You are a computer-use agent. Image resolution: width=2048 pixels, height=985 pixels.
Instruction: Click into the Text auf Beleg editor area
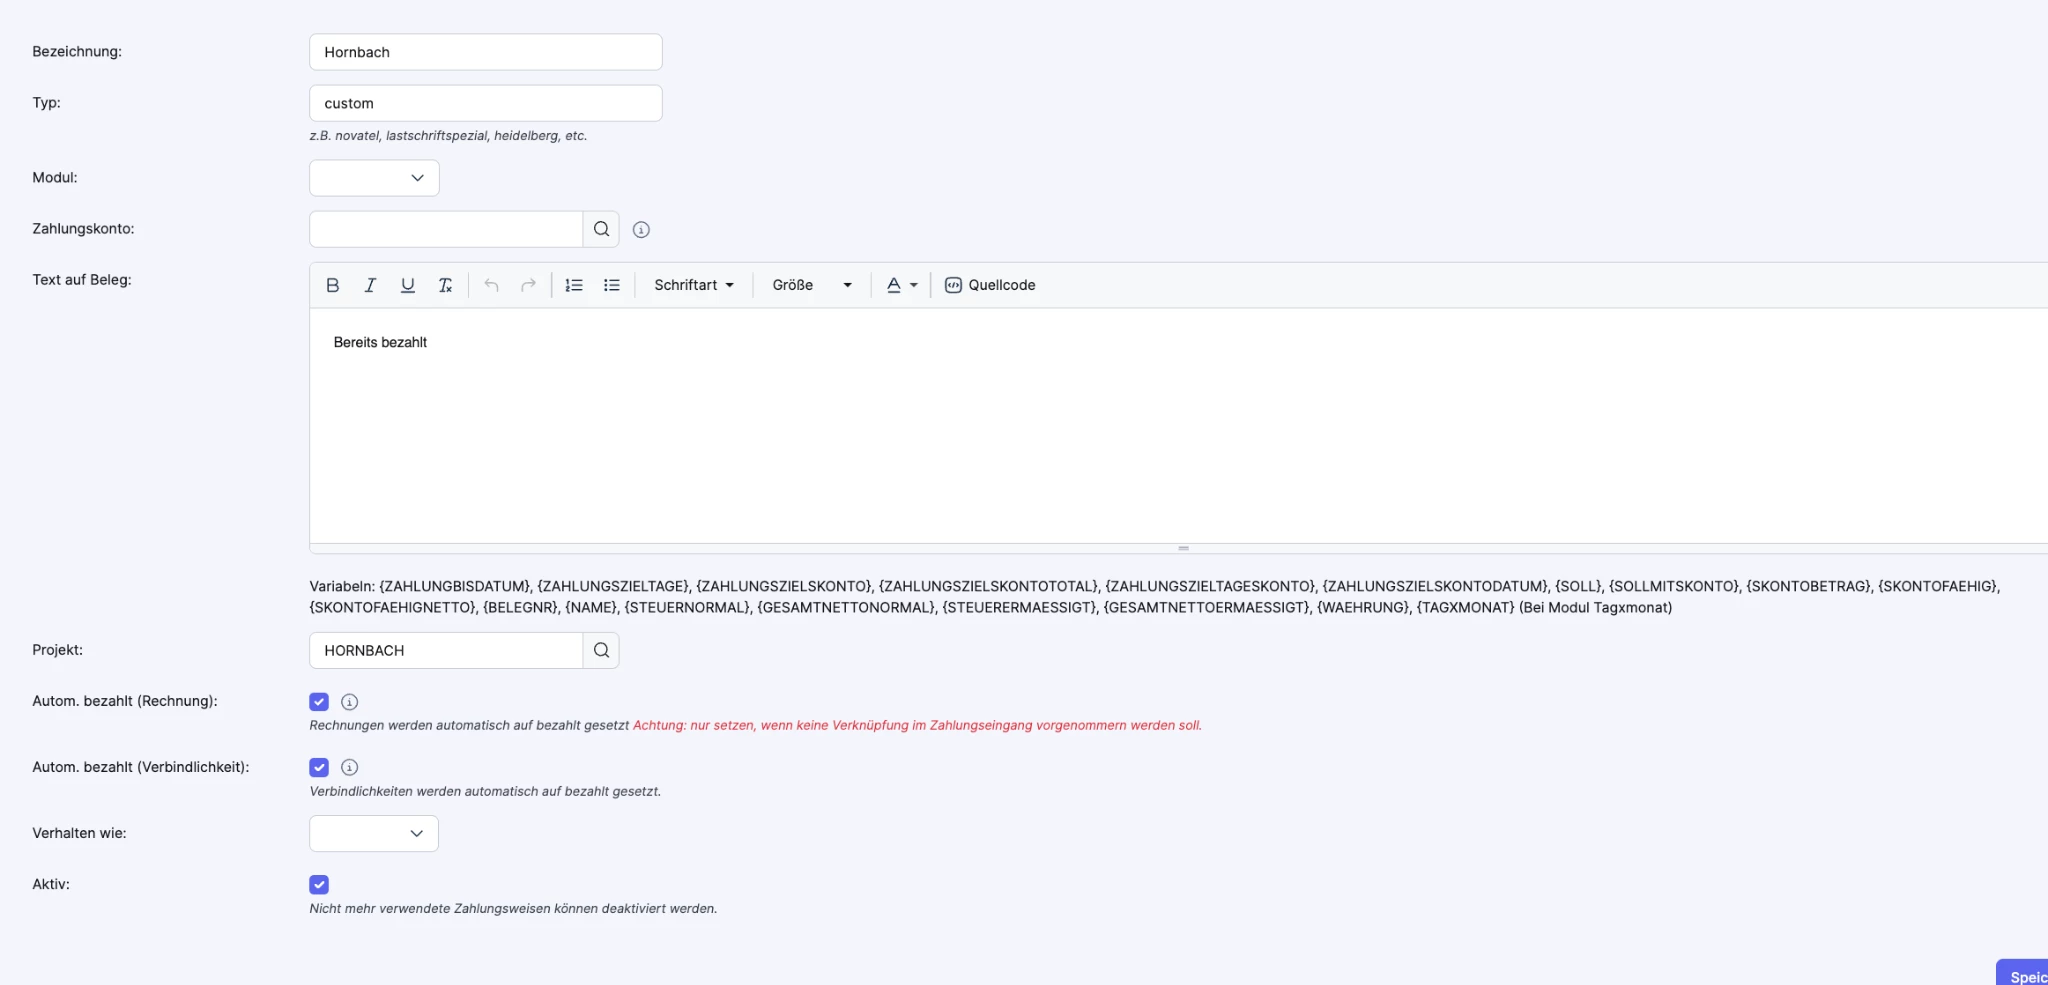1178,425
